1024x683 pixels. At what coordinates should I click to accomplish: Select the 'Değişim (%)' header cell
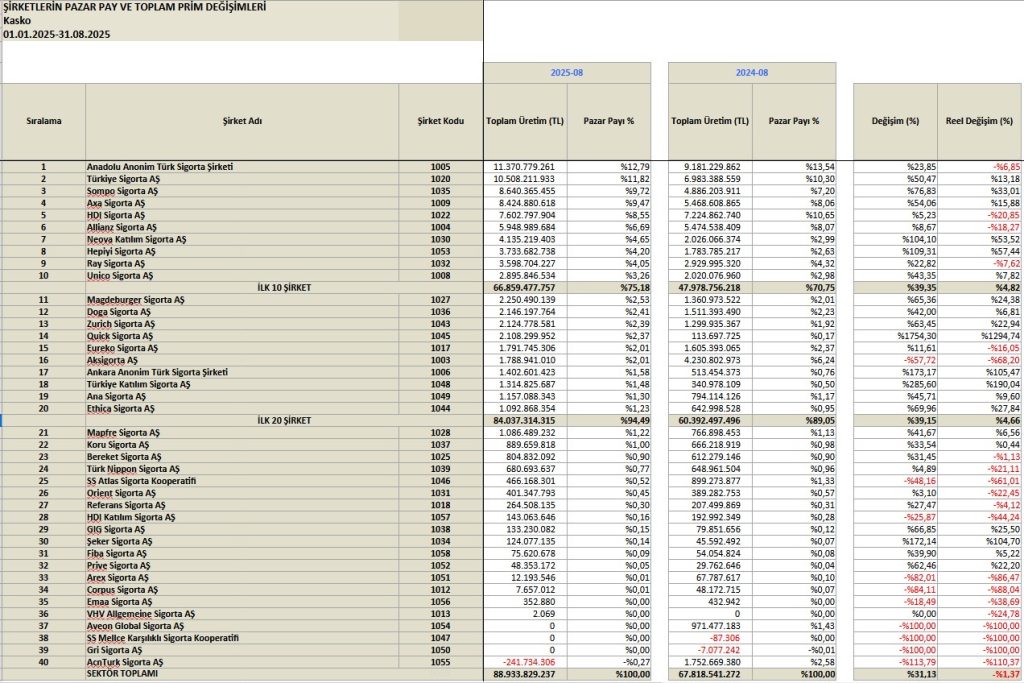[895, 121]
